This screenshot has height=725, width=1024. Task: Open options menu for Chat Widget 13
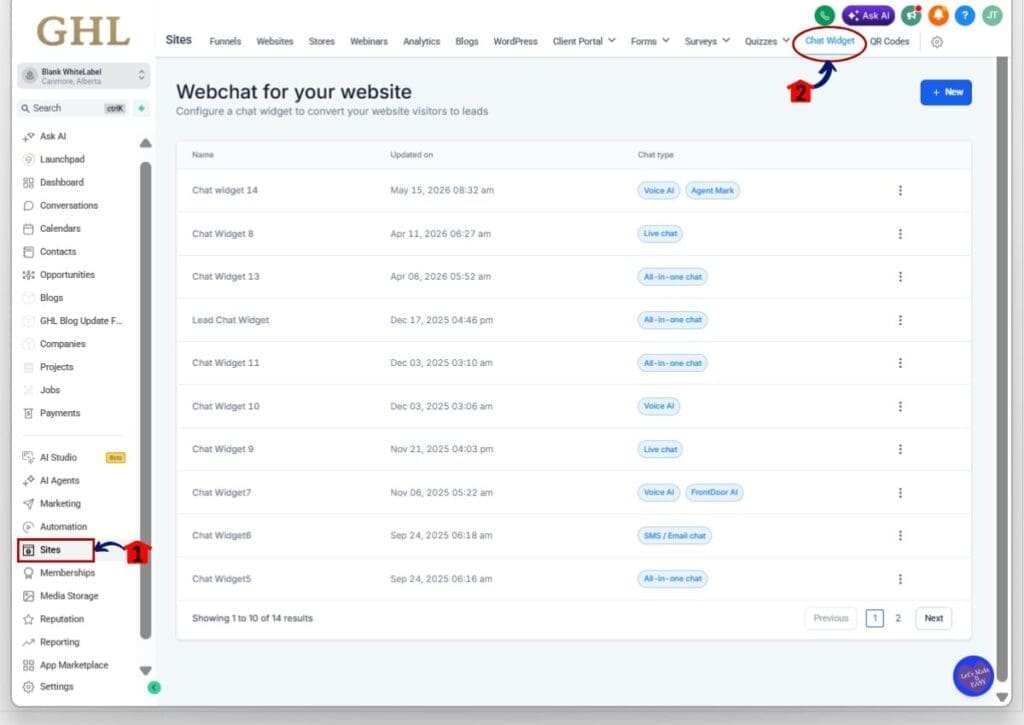point(900,277)
